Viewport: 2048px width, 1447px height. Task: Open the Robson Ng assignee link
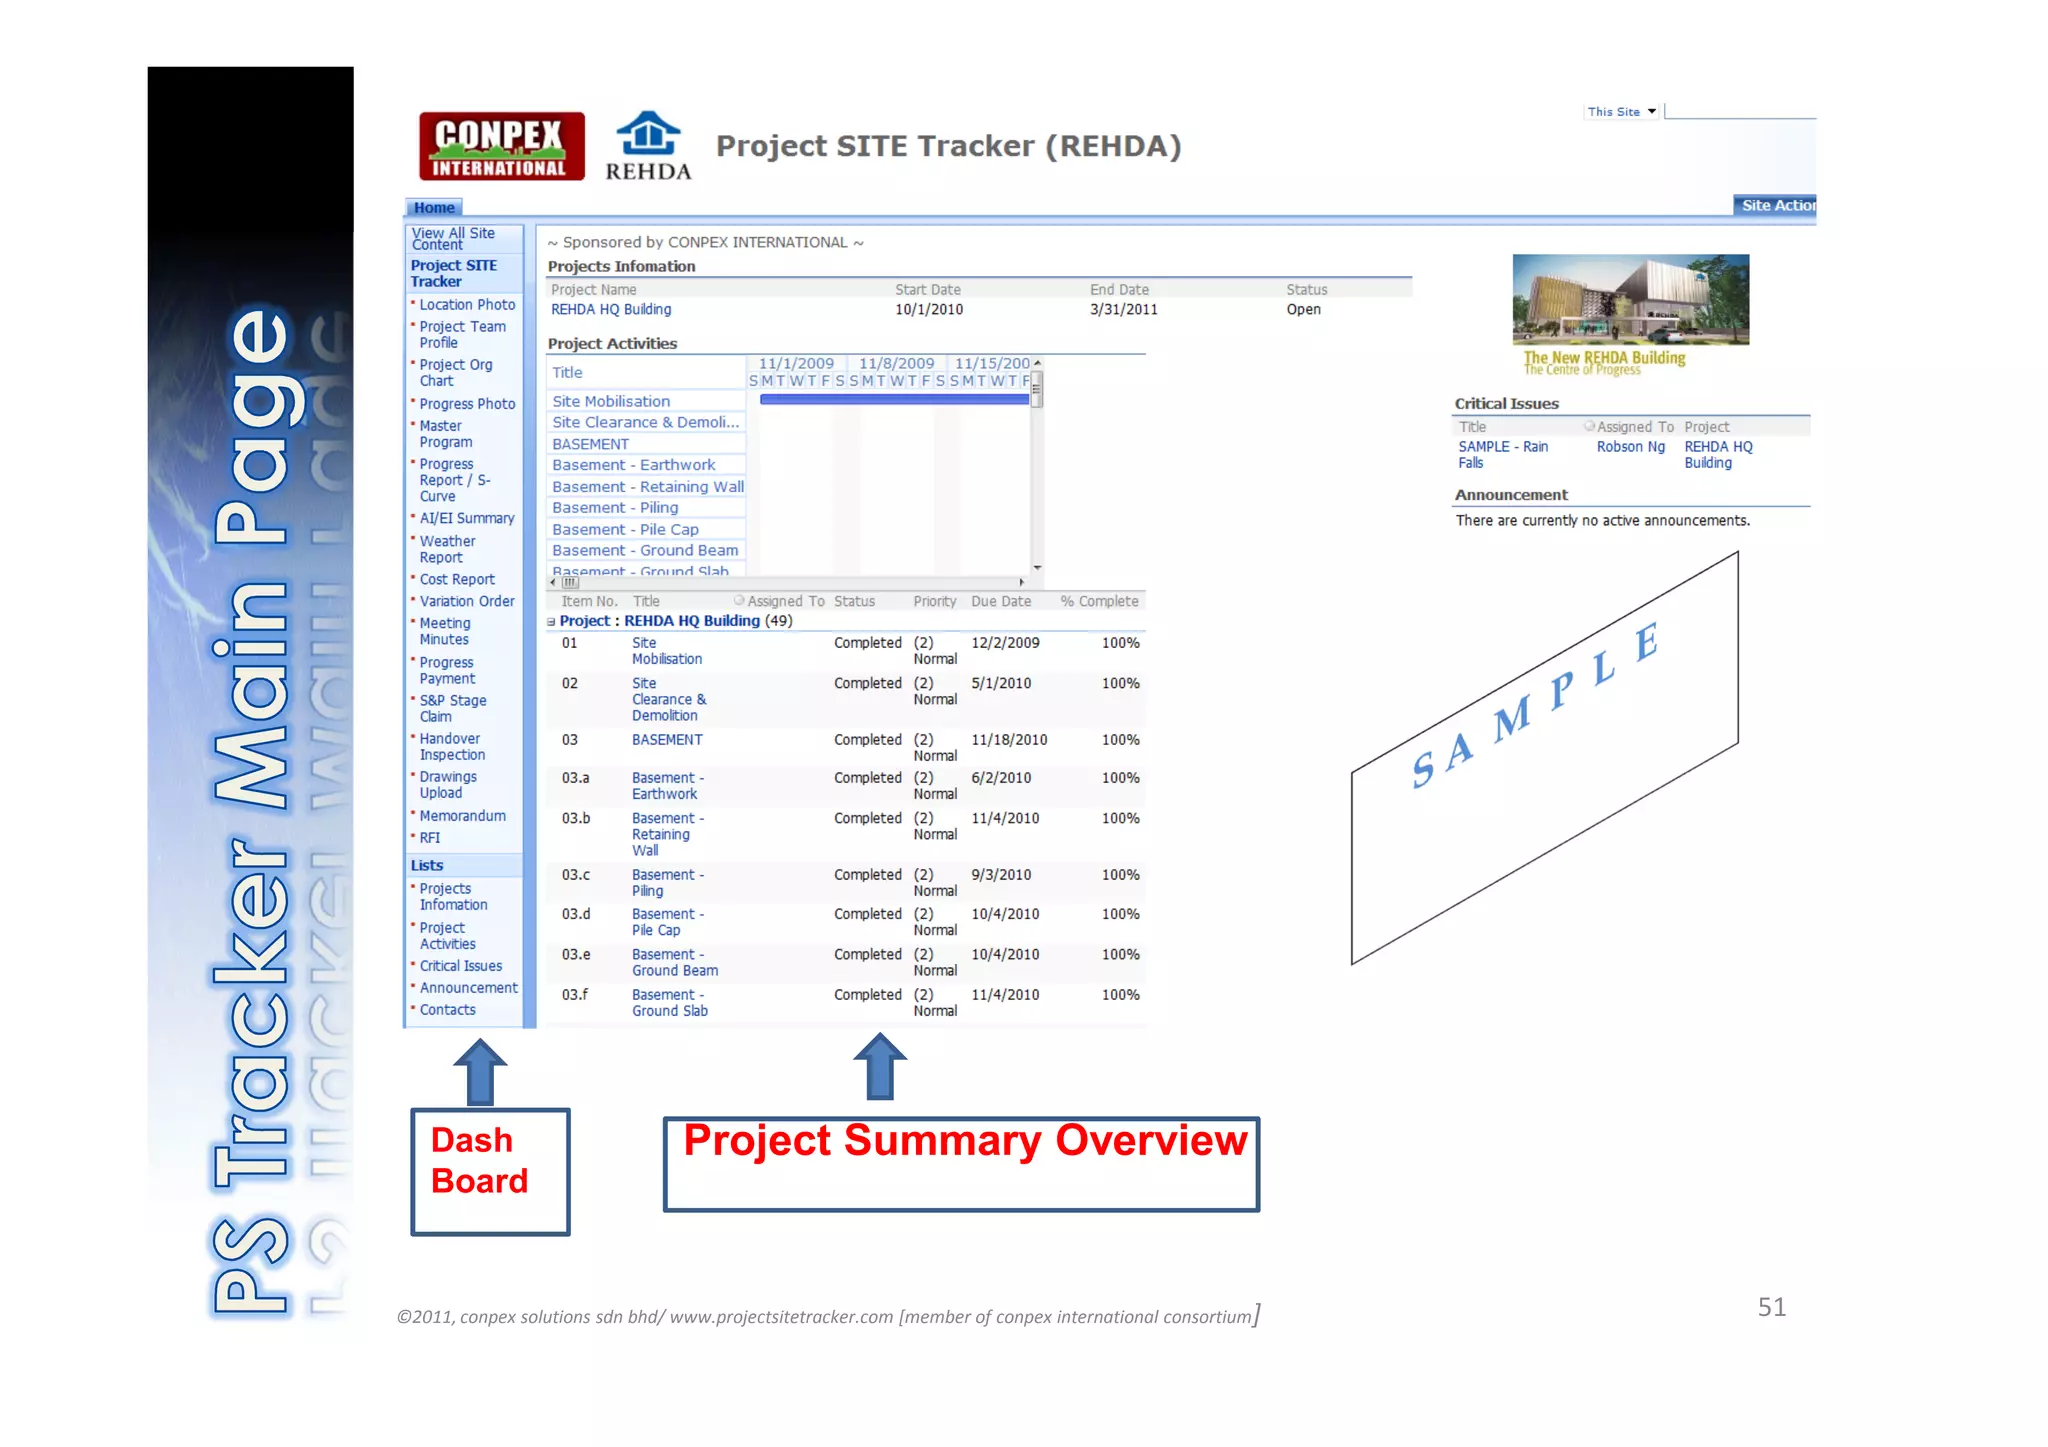[x=1630, y=447]
